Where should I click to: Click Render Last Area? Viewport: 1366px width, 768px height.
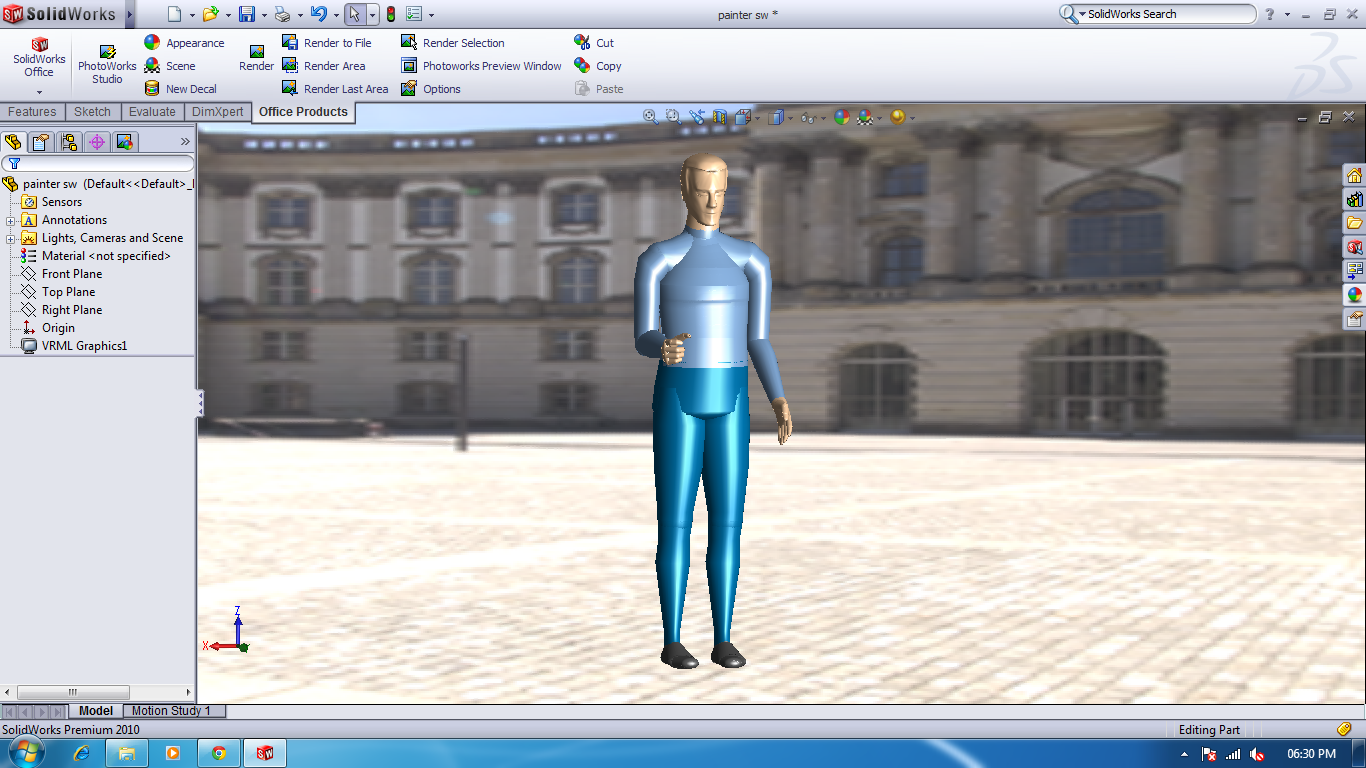coord(335,89)
